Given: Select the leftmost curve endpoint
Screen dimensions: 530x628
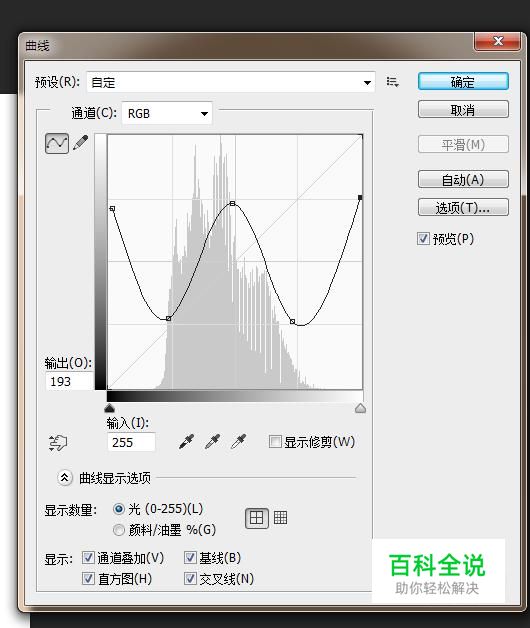Looking at the screenshot, I should point(112,209).
